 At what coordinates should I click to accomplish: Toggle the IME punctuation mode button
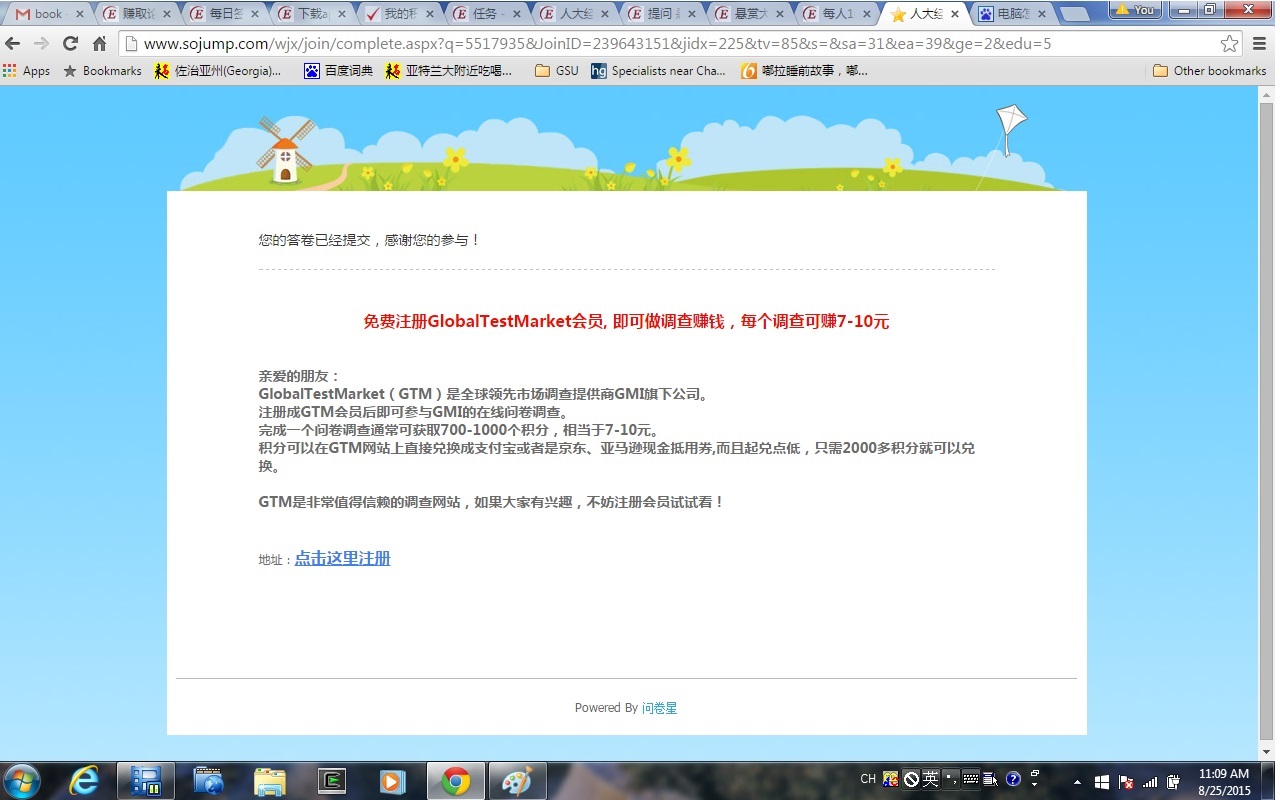pyautogui.click(x=950, y=779)
